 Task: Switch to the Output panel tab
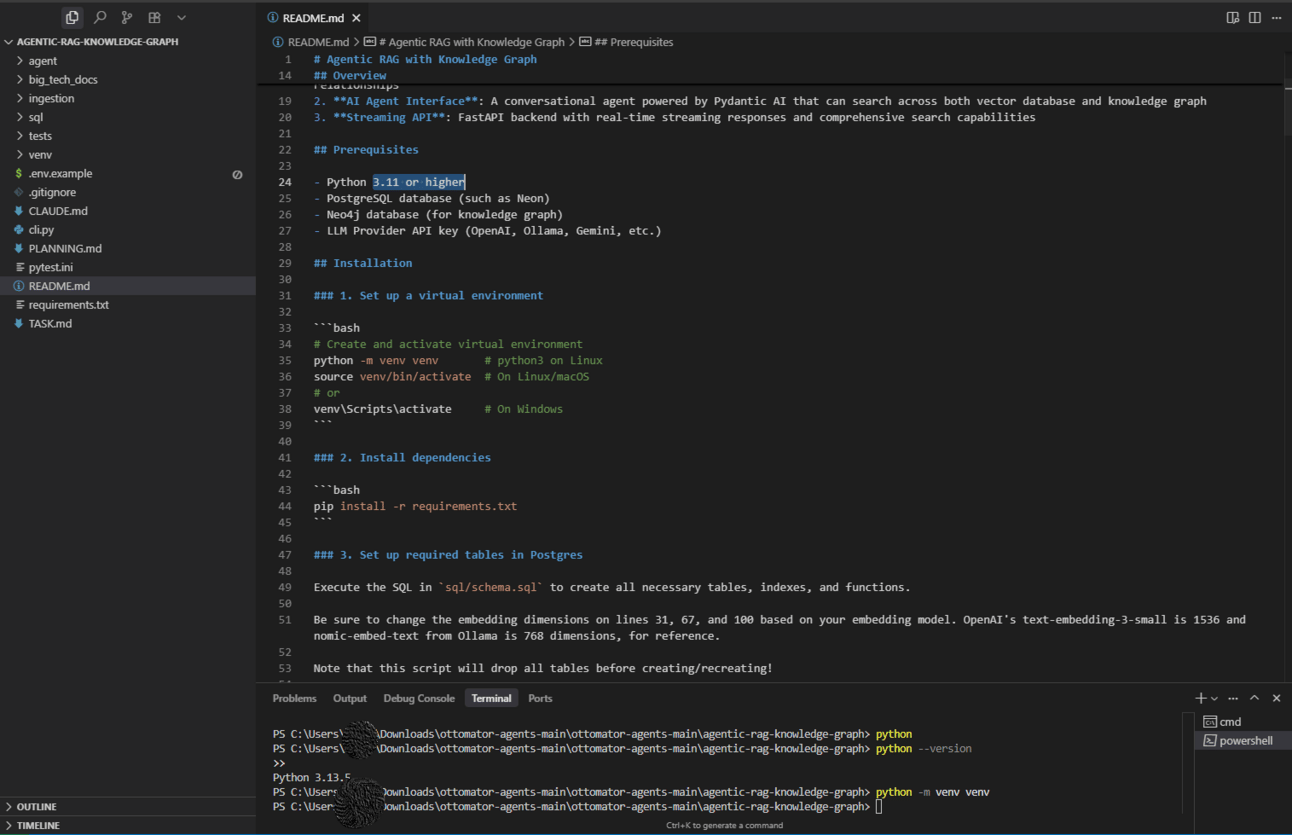pos(350,698)
